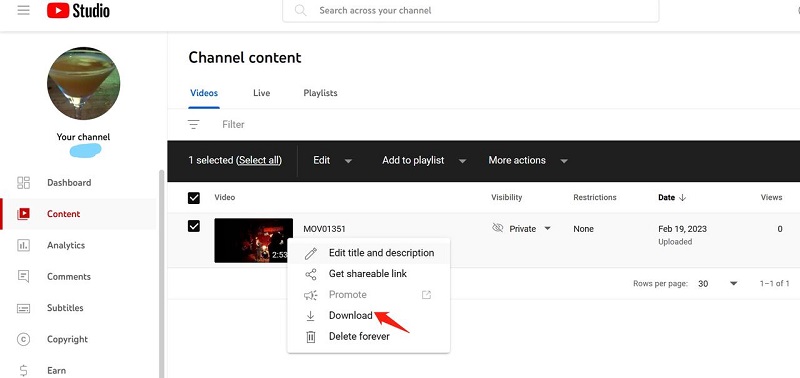
Task: Click the MOV01351 video title
Action: tap(324, 229)
